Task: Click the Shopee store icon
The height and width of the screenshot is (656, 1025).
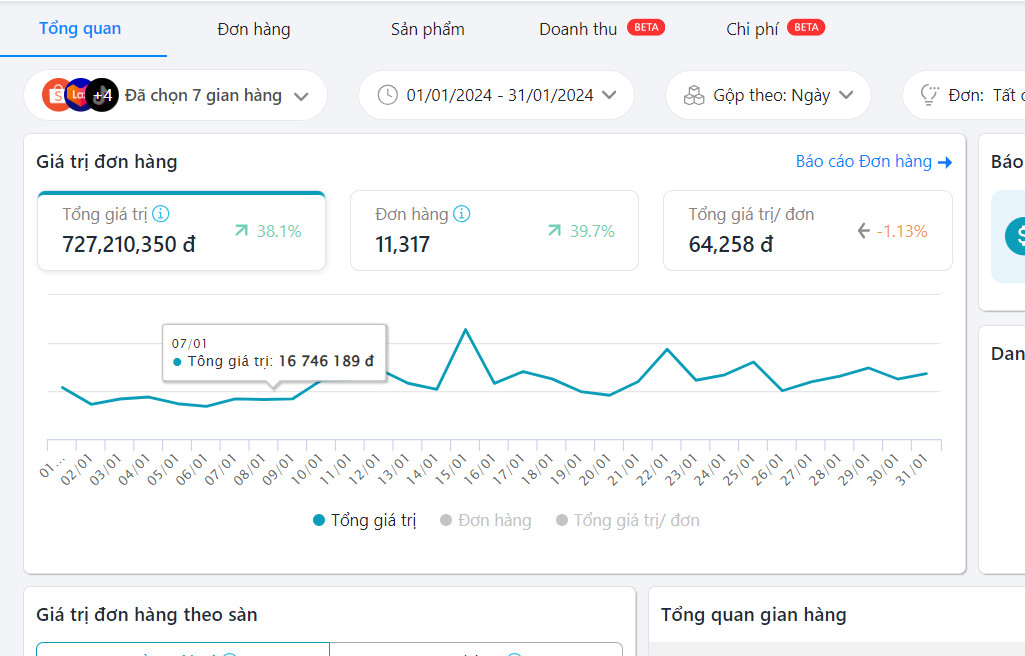Action: (56, 95)
